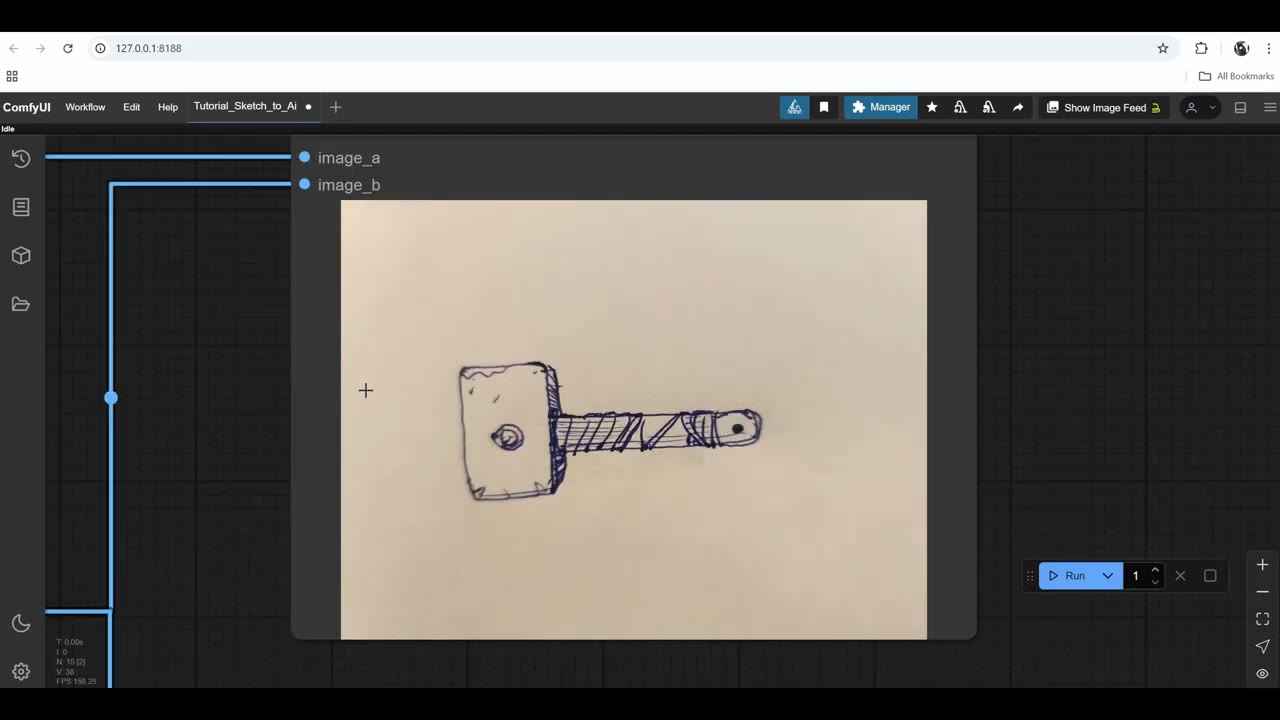Open the Edit menu
The width and height of the screenshot is (1280, 720).
(132, 107)
